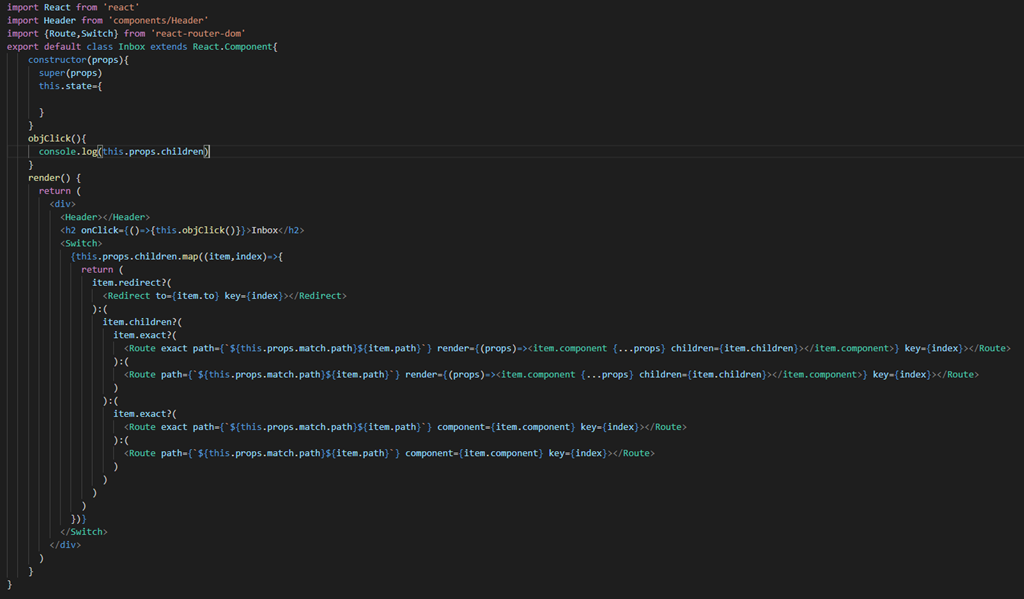This screenshot has width=1024, height=599.
Task: Click the closing div JSX tag
Action: (65, 545)
